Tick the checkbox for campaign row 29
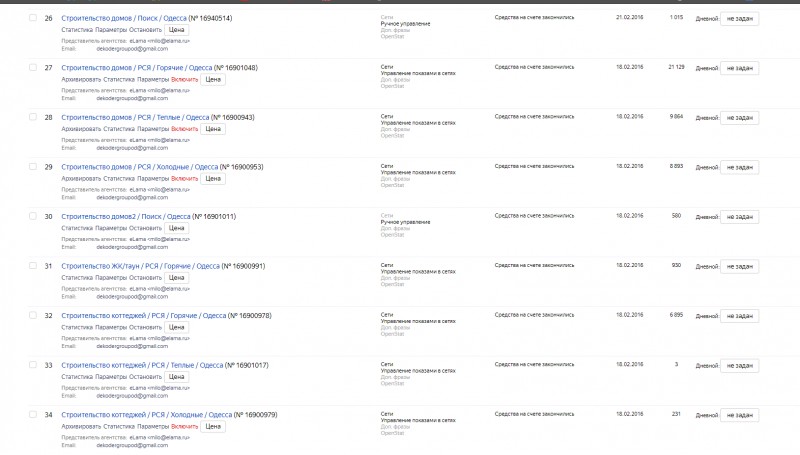 [33, 167]
